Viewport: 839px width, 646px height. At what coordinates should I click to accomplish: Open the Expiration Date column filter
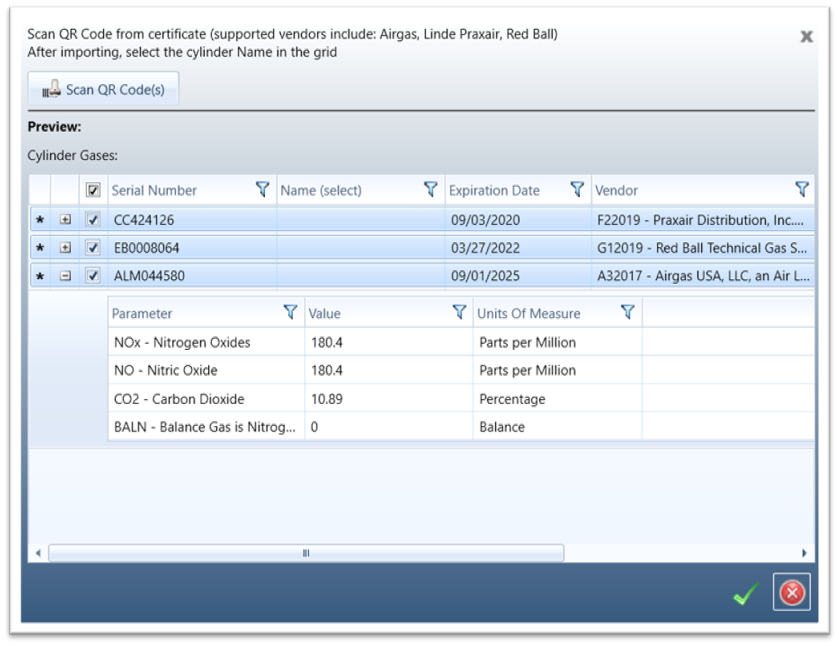[x=577, y=189]
